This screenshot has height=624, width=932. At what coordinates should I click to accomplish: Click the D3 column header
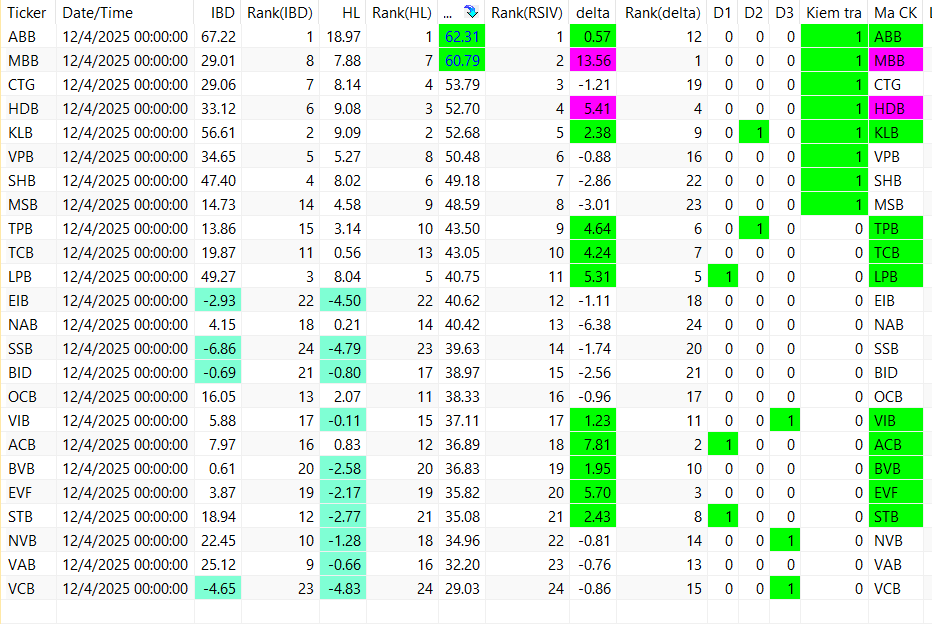[x=784, y=12]
